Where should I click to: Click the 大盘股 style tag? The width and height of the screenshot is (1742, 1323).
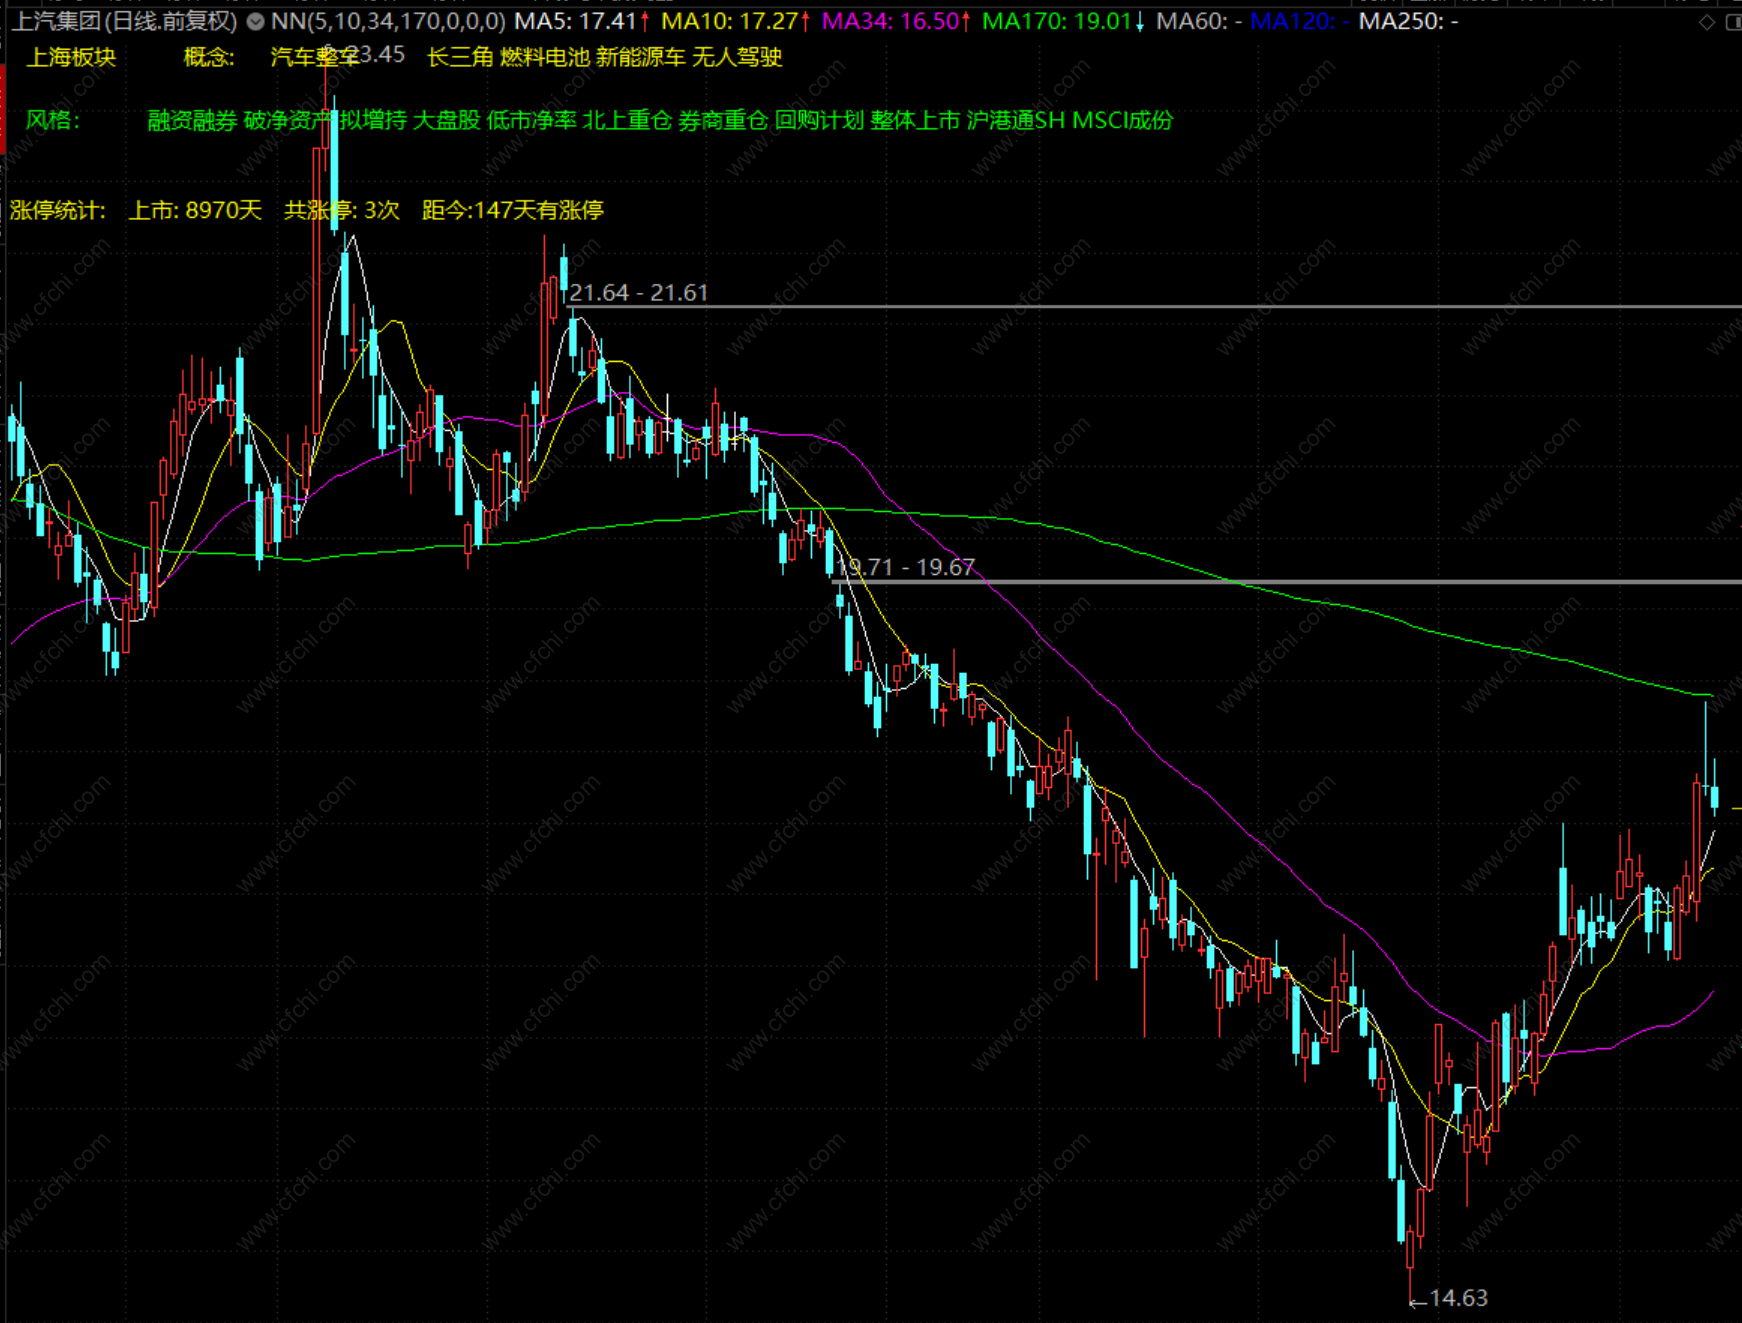click(x=447, y=120)
